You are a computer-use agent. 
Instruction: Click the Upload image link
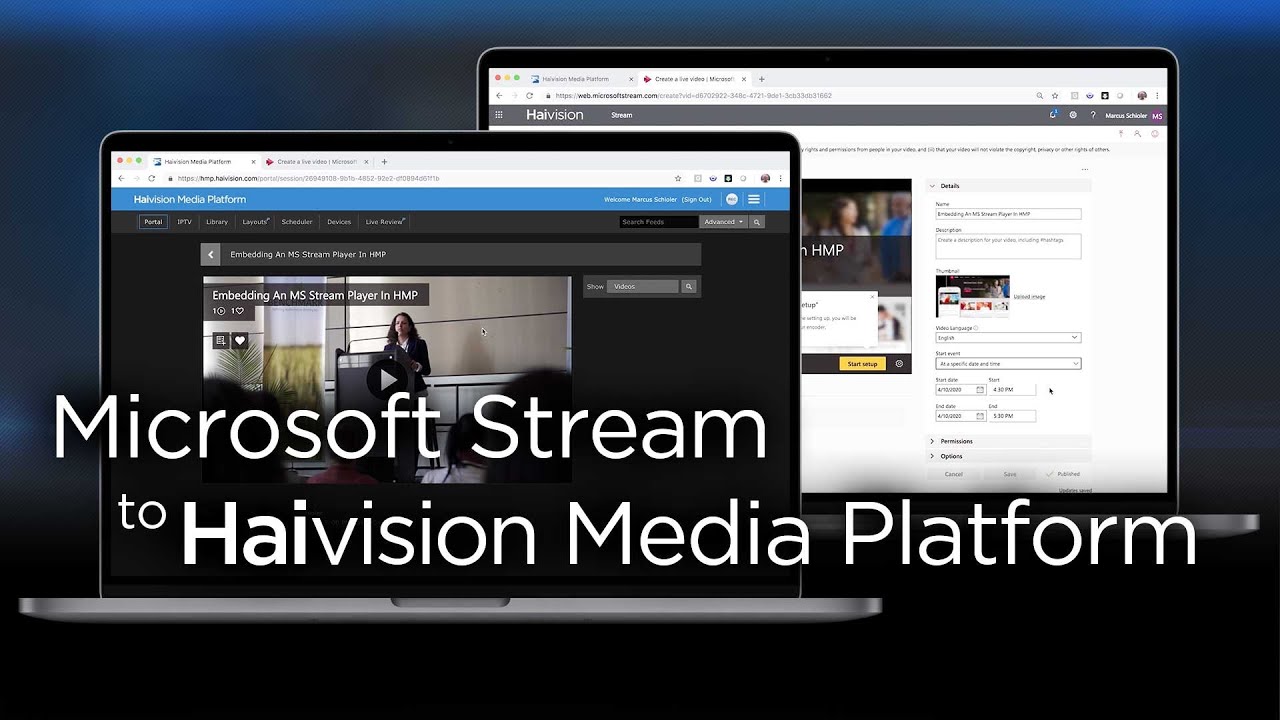(1029, 297)
